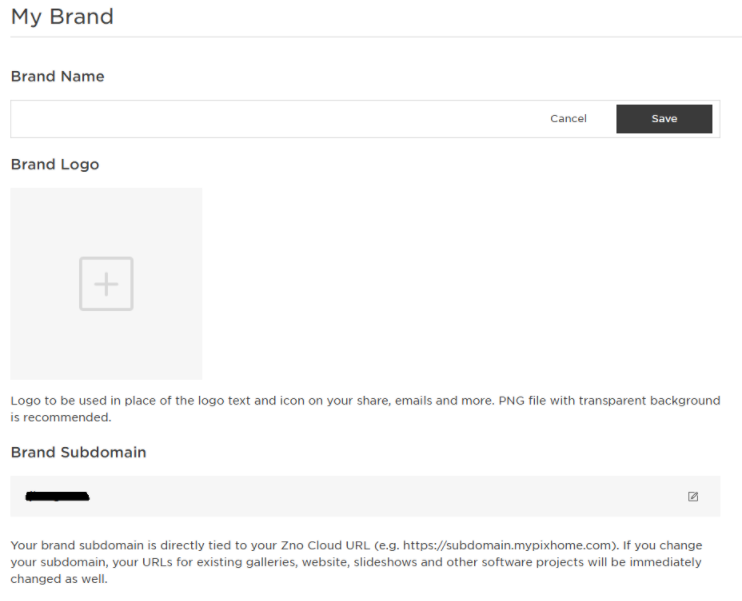This screenshot has height=601, width=742.
Task: Select the Brand Logo section label
Action: point(55,164)
